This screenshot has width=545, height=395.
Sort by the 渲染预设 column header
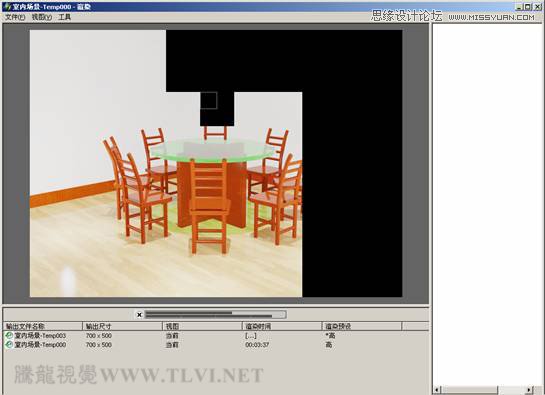pos(362,326)
